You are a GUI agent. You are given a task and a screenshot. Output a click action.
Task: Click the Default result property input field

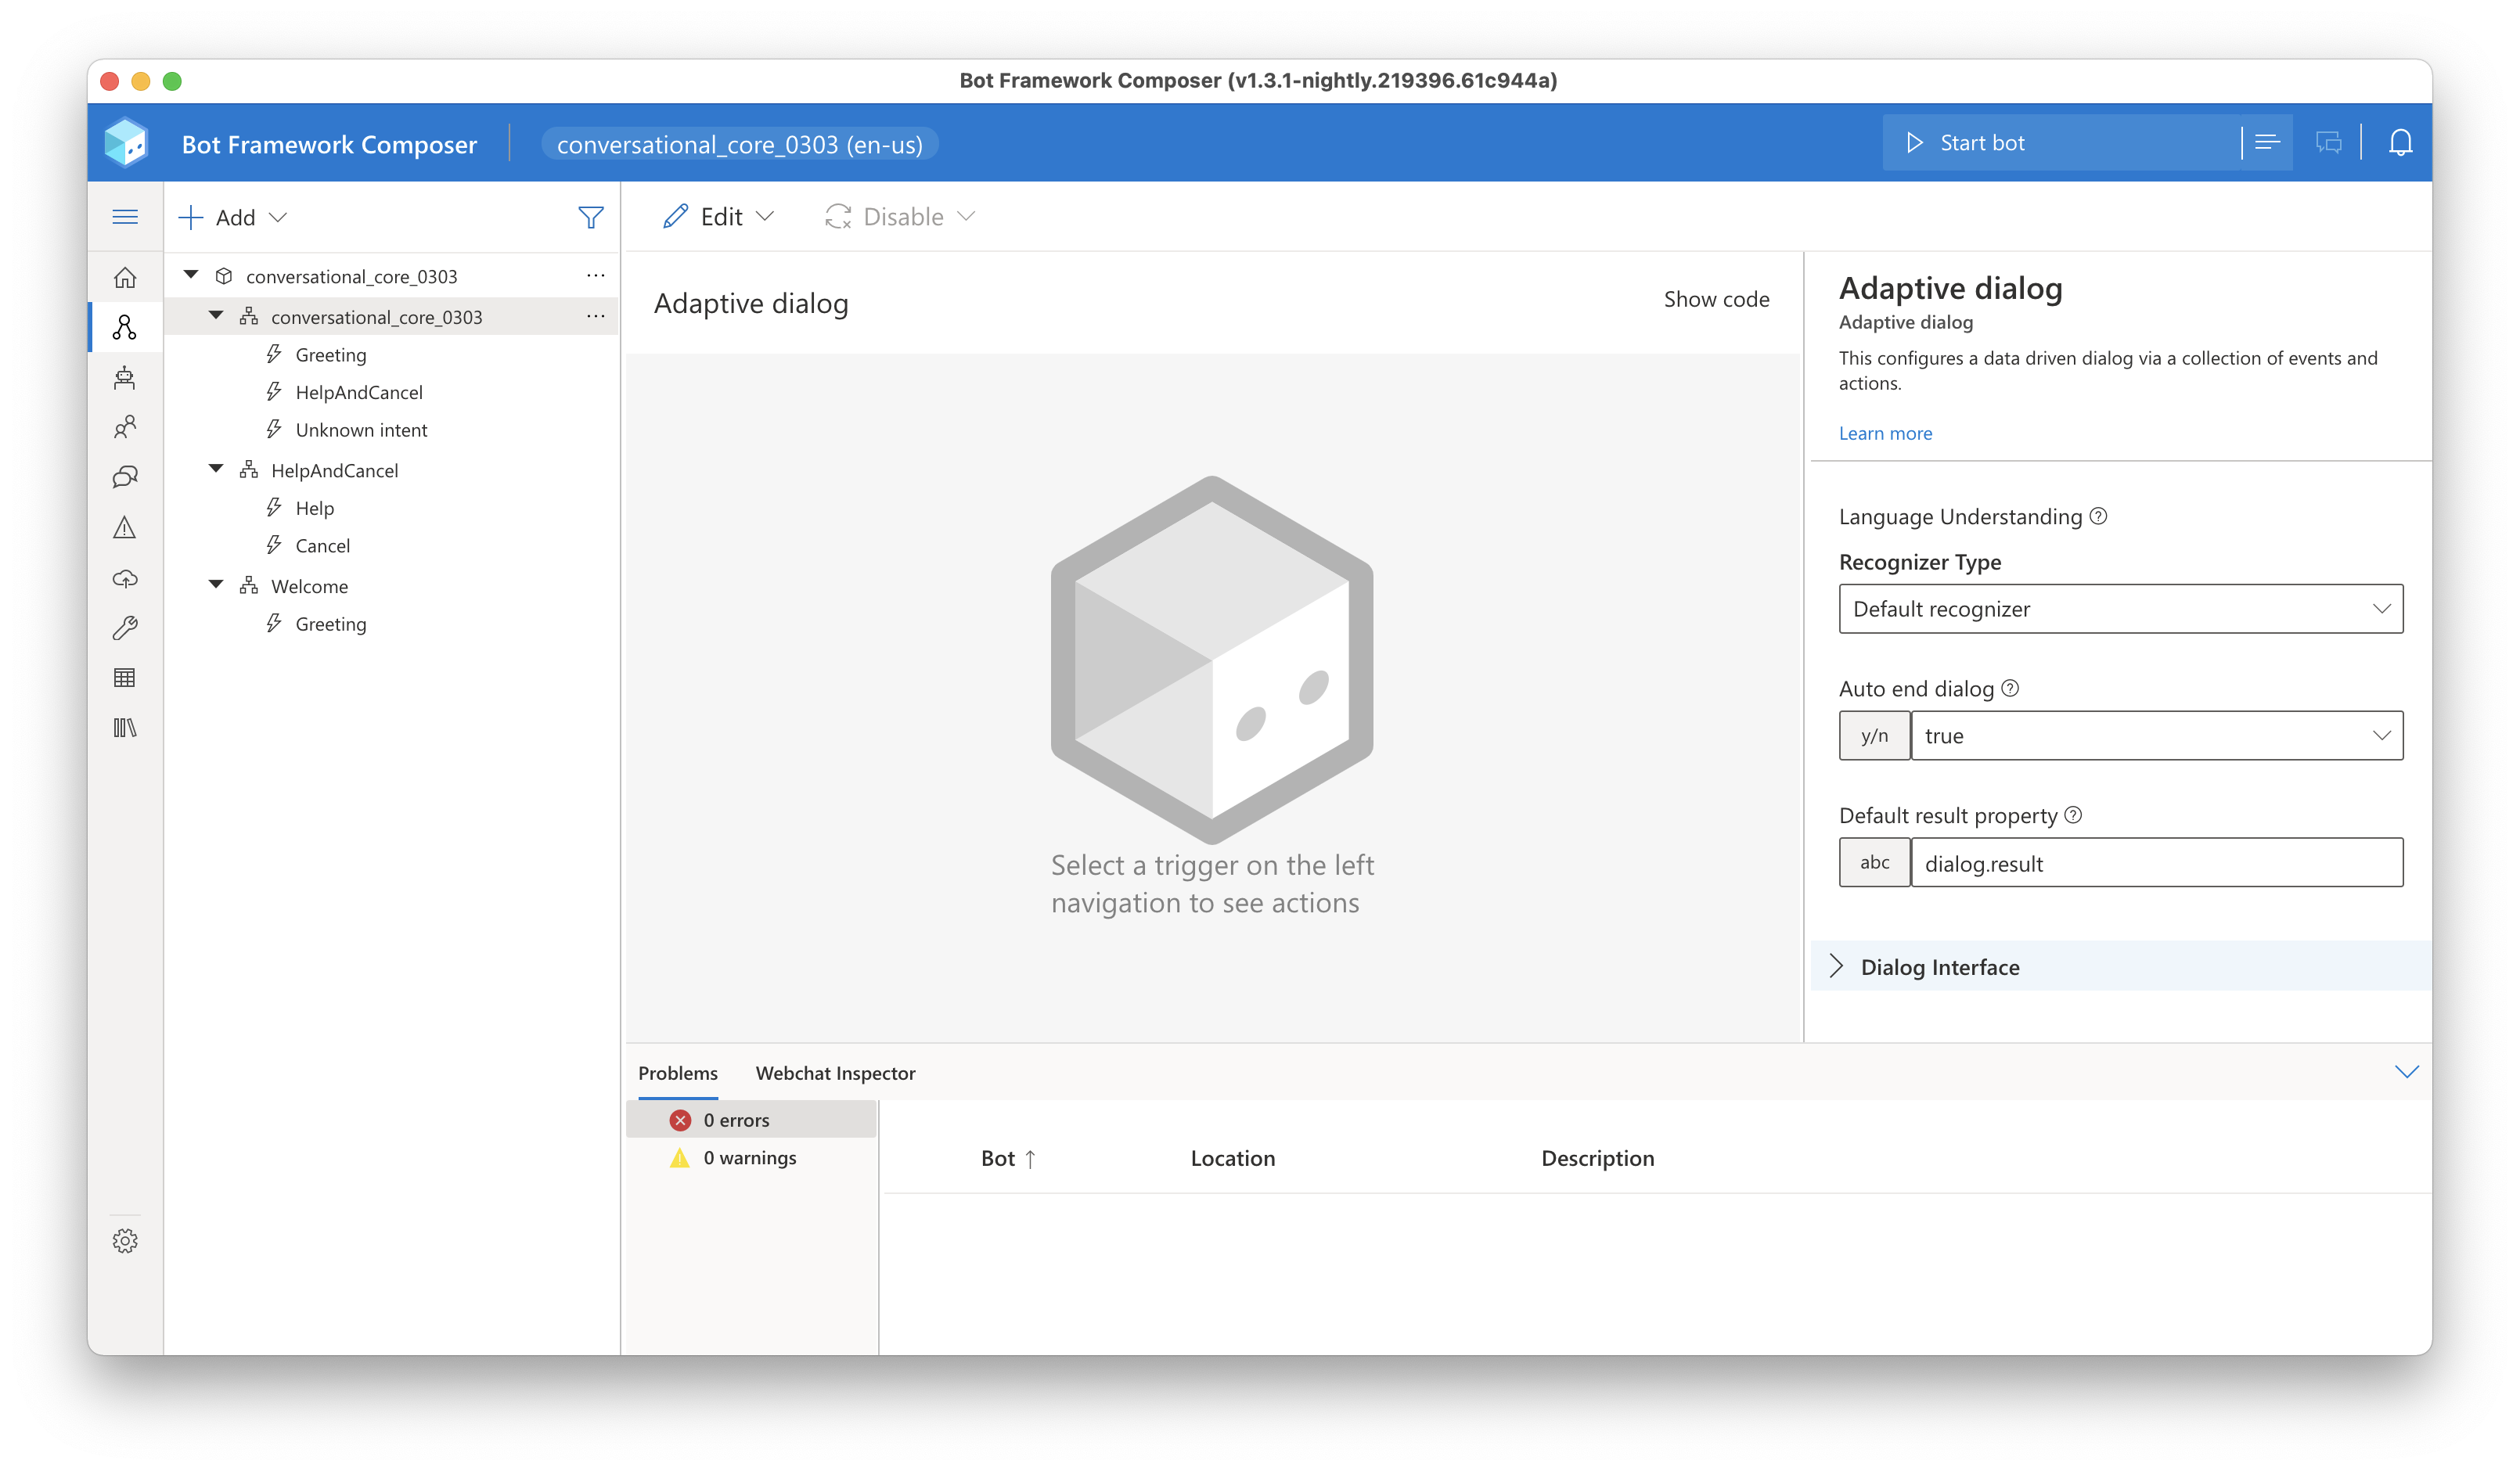[x=2156, y=862]
